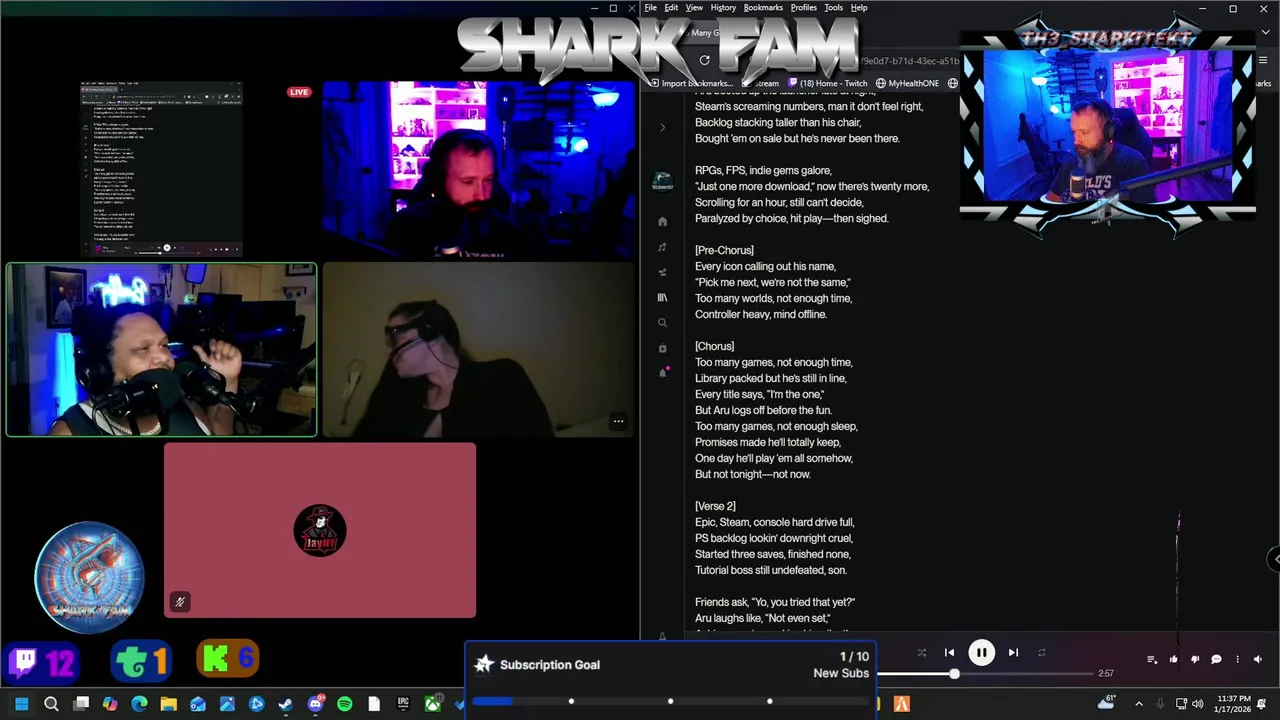Show hidden system tray icons
The image size is (1280, 720).
point(1138,704)
